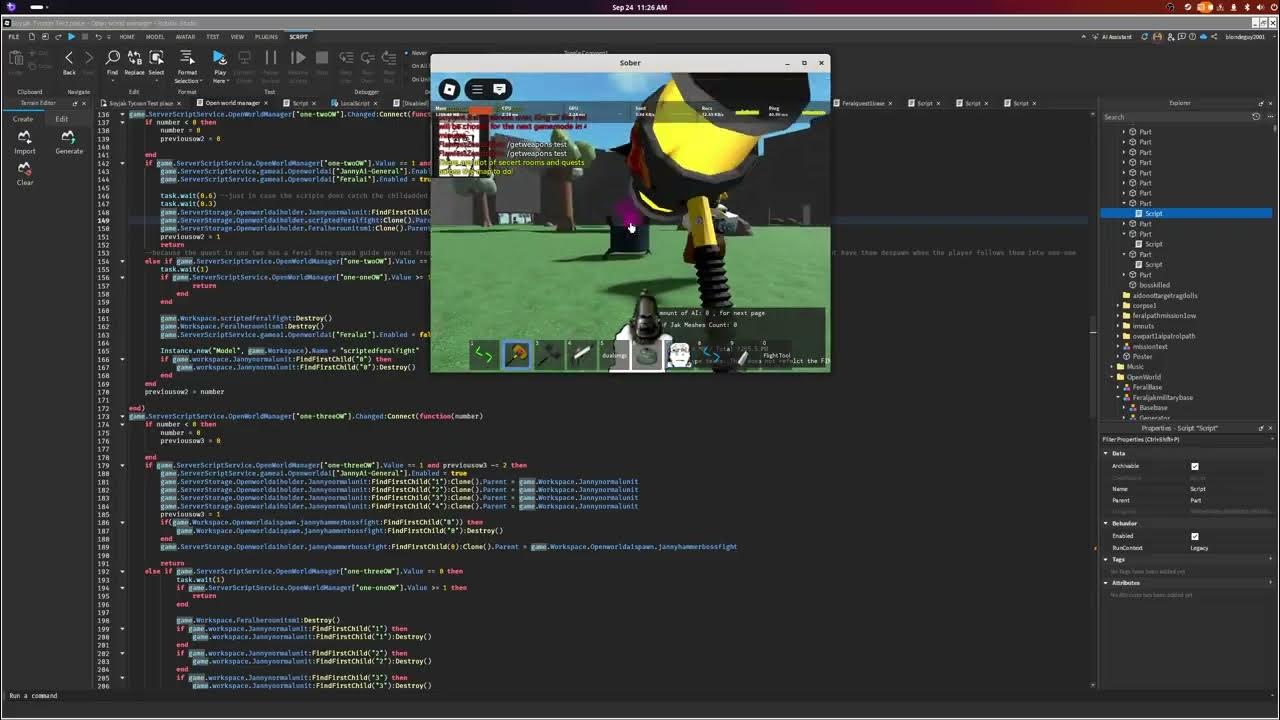Click the new file icon in the quick access bar
This screenshot has height=720, width=1280.
[x=32, y=37]
